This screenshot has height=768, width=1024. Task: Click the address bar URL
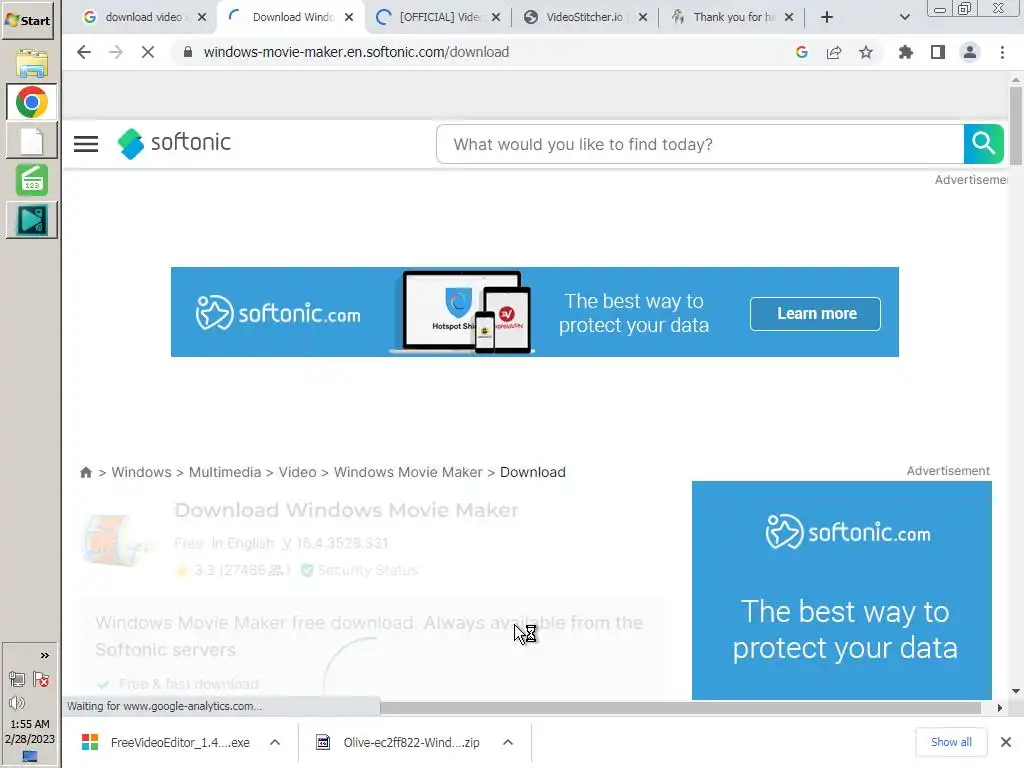click(x=356, y=52)
